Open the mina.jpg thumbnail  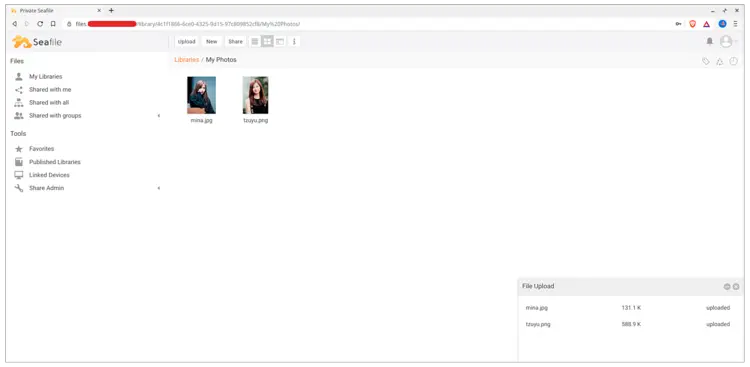point(201,95)
